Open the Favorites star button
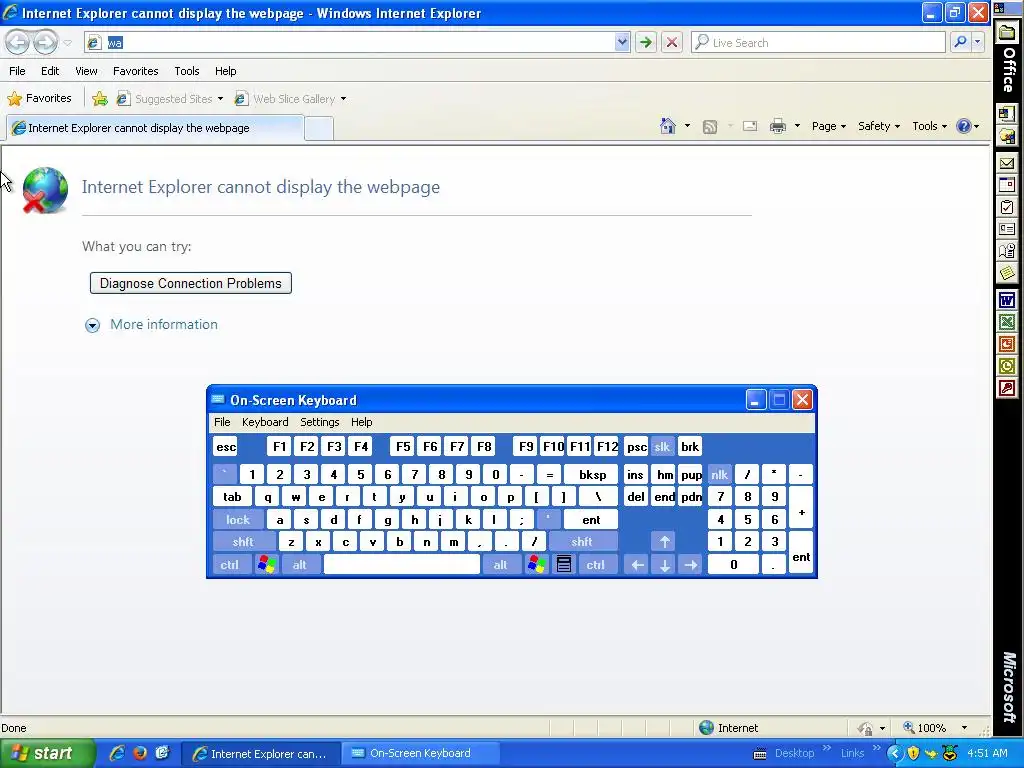Screen dimensions: 1024x768 40,99
